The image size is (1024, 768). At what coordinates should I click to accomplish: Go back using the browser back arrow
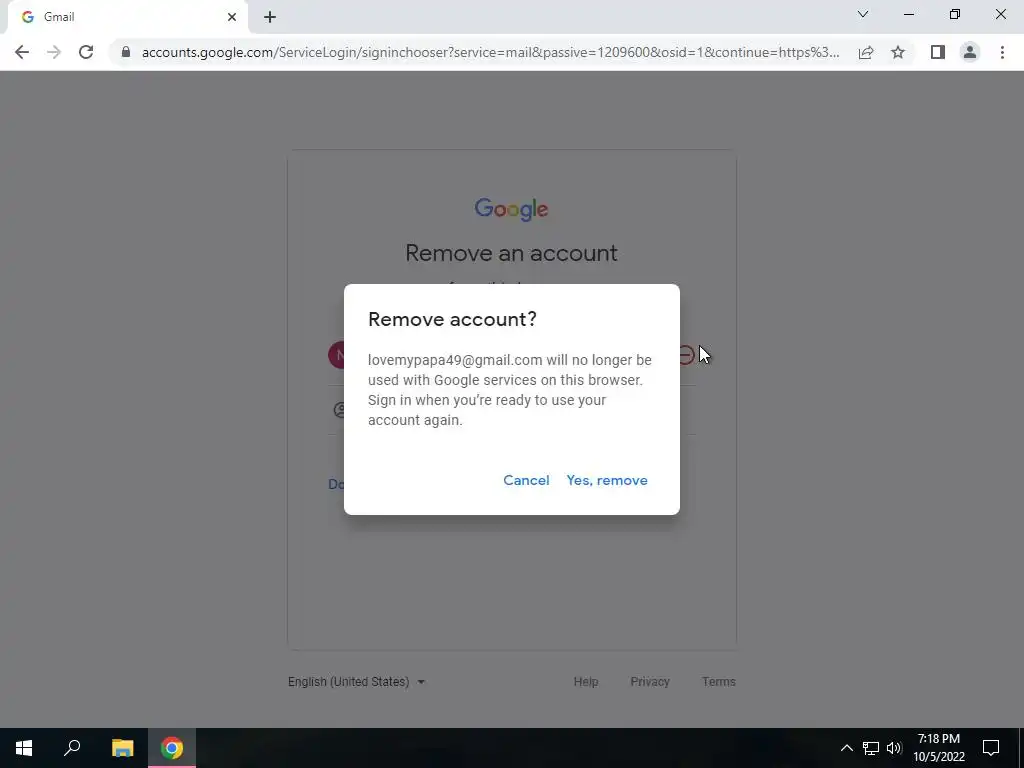22,52
